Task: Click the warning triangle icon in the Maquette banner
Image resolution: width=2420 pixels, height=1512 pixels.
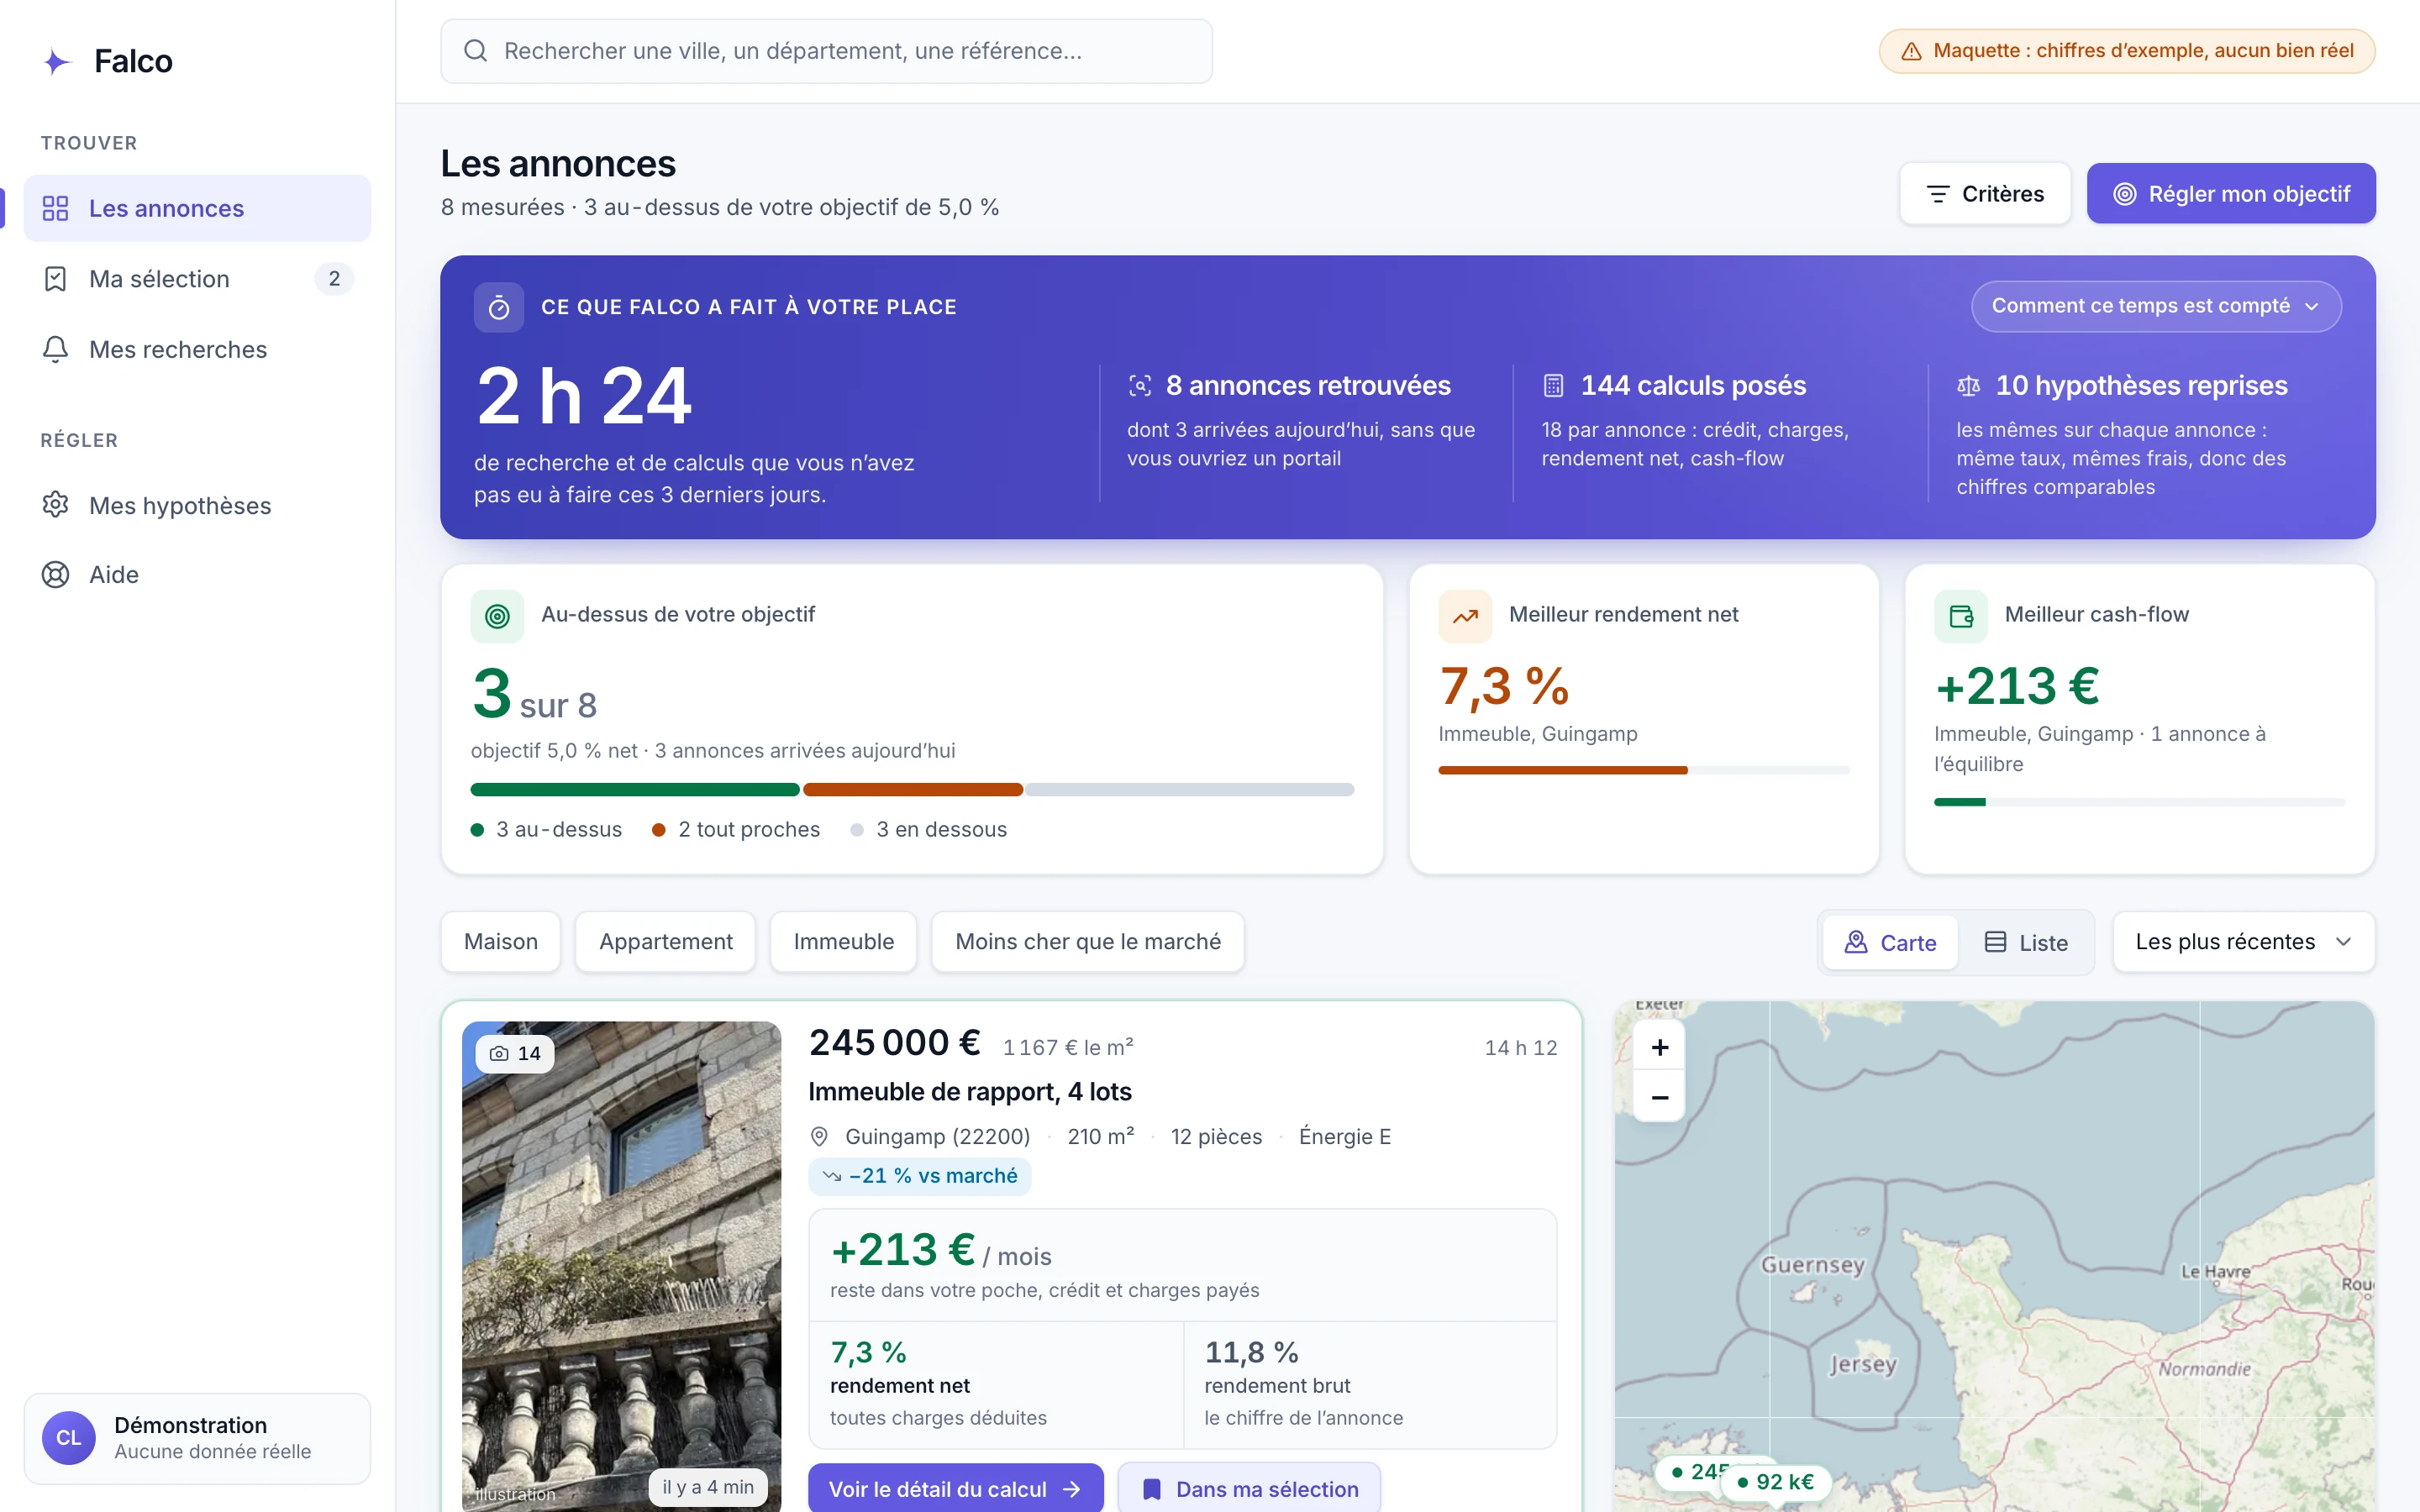Action: (x=1911, y=51)
